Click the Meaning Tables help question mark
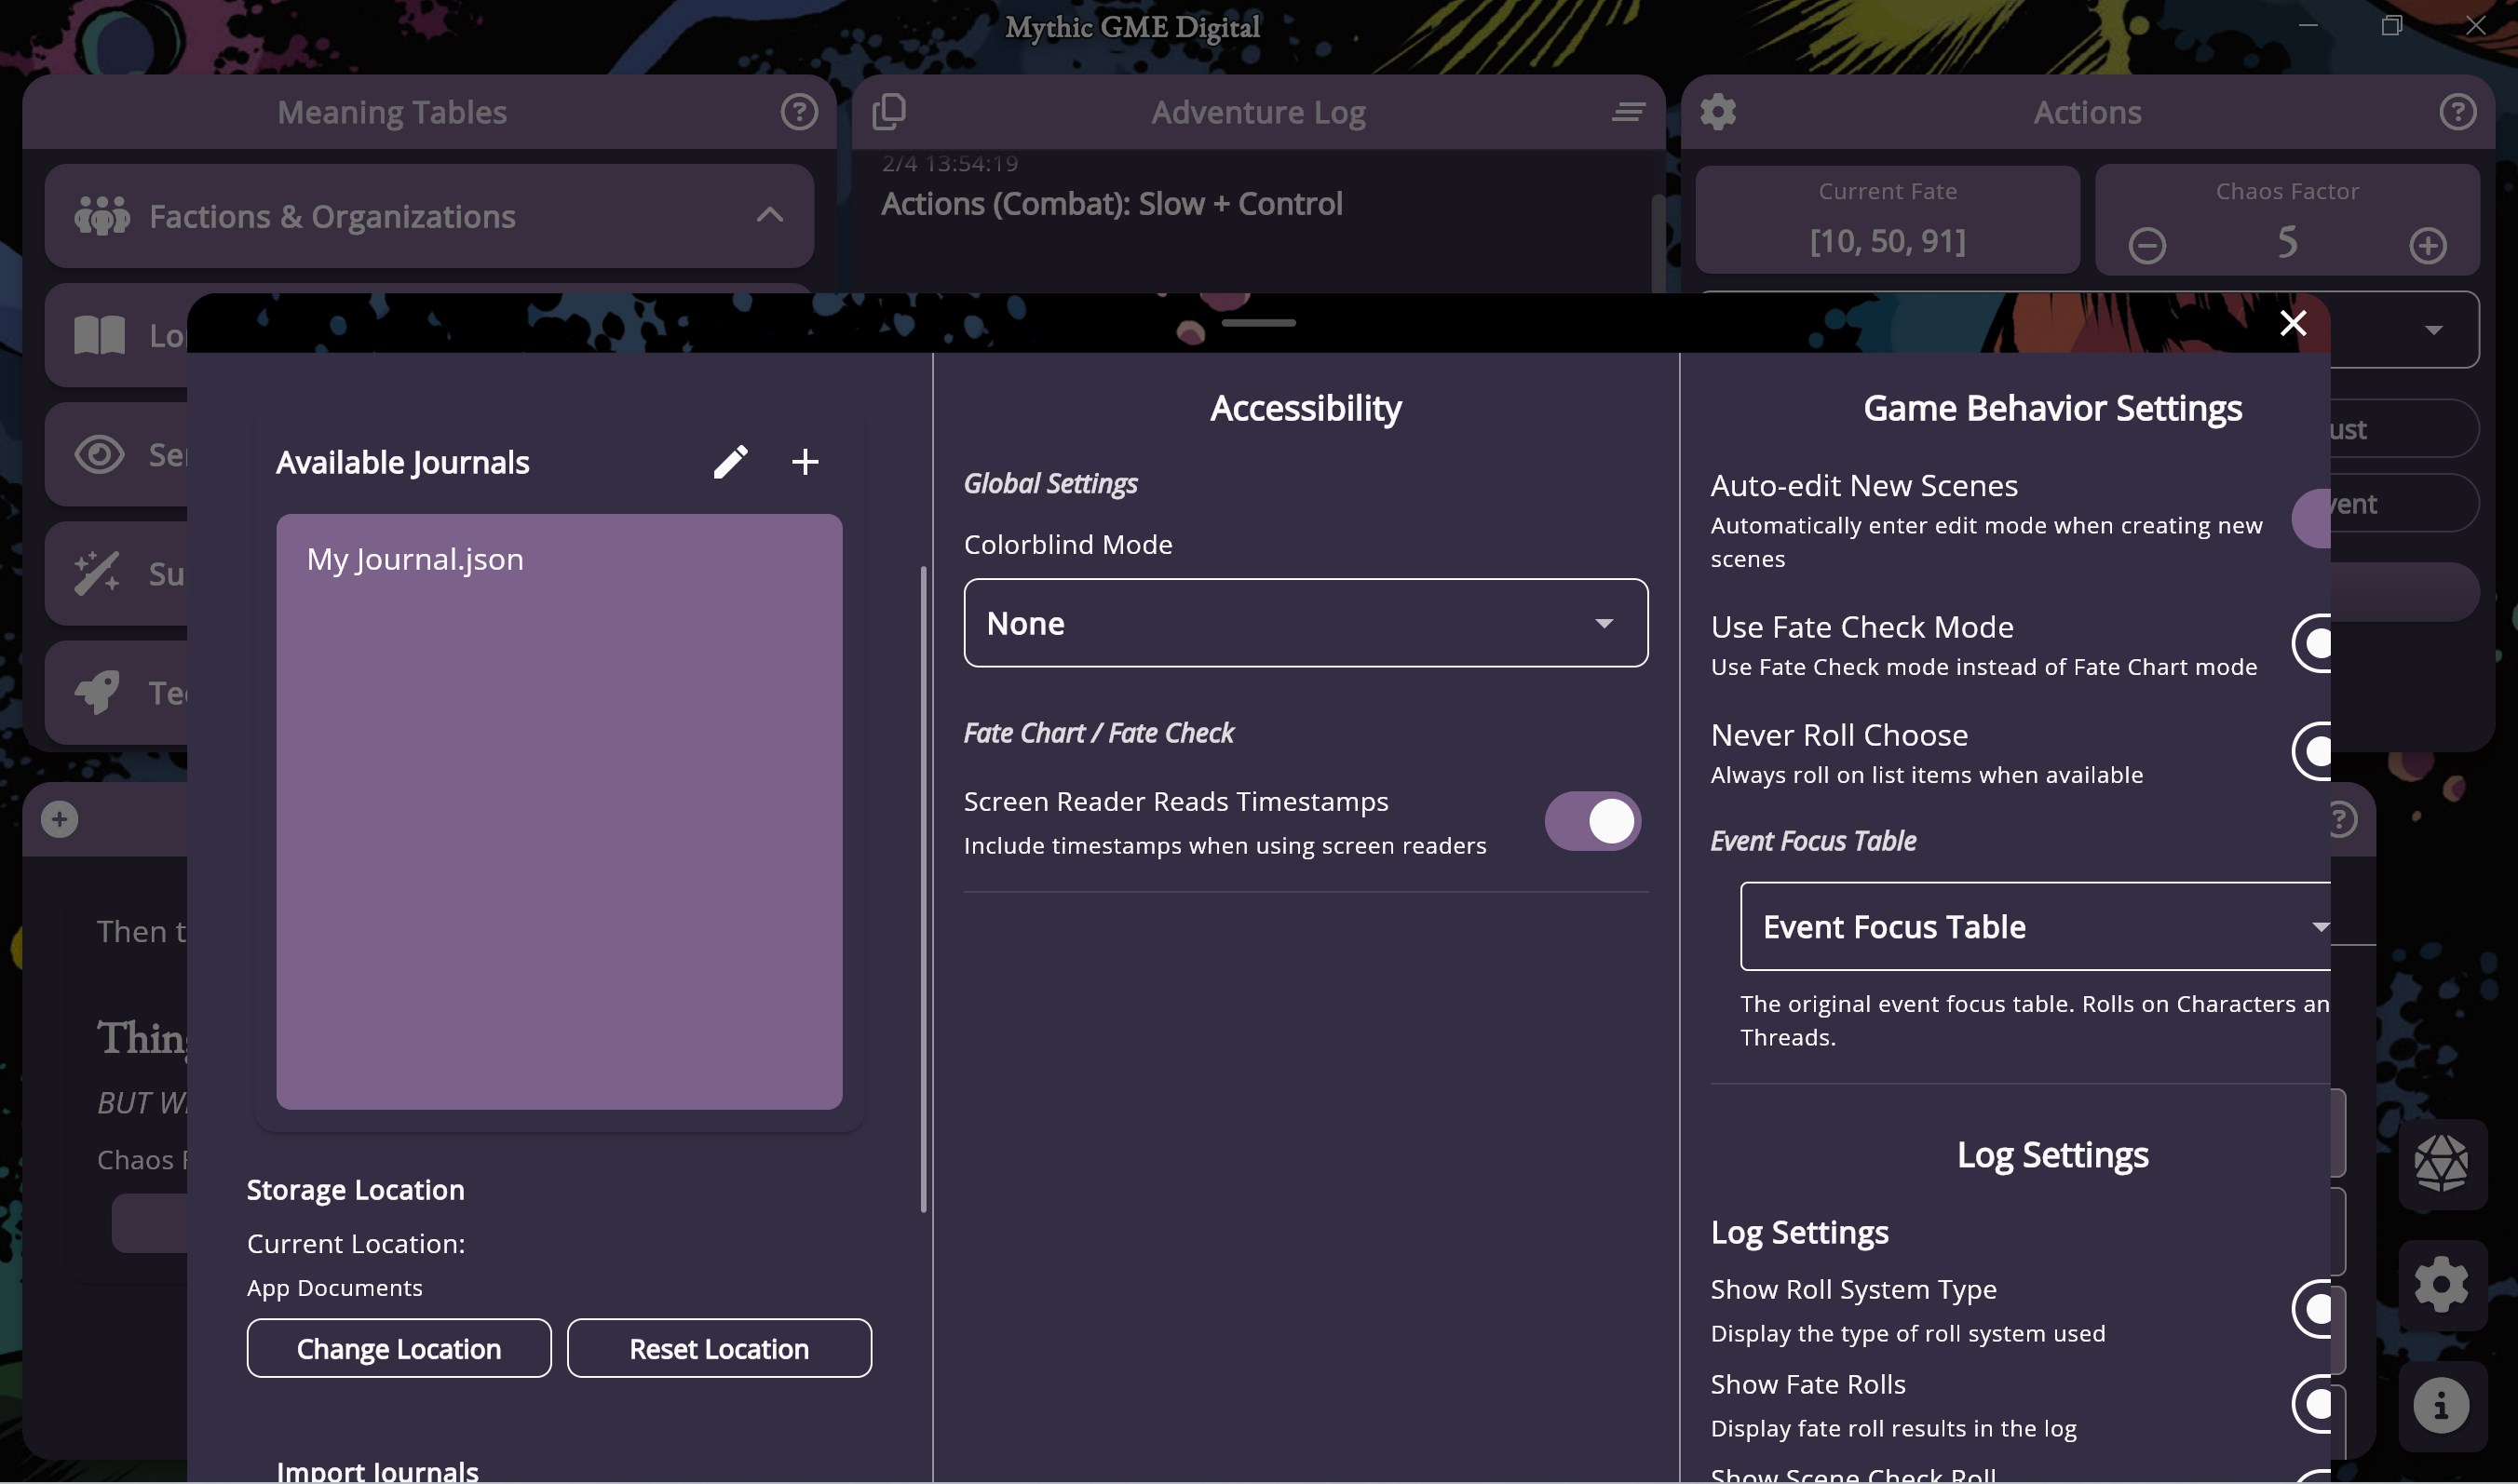 798,112
